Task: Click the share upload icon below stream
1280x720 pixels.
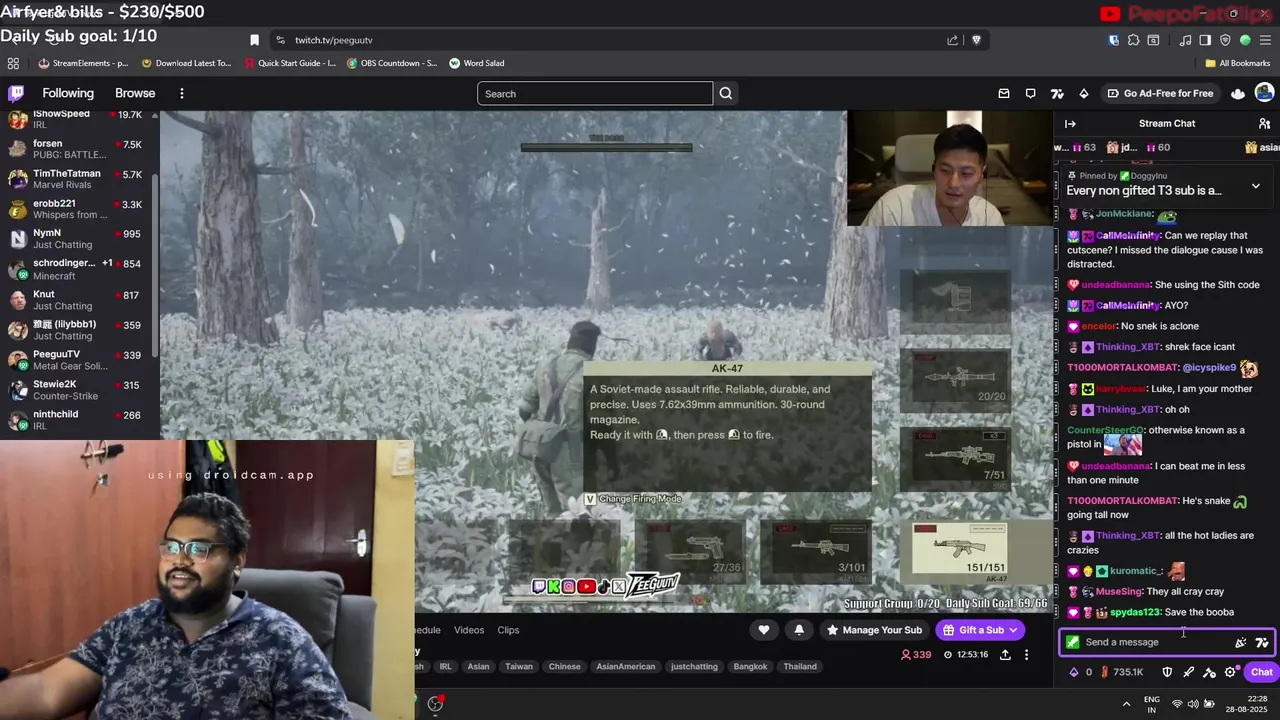Action: pos(1005,655)
